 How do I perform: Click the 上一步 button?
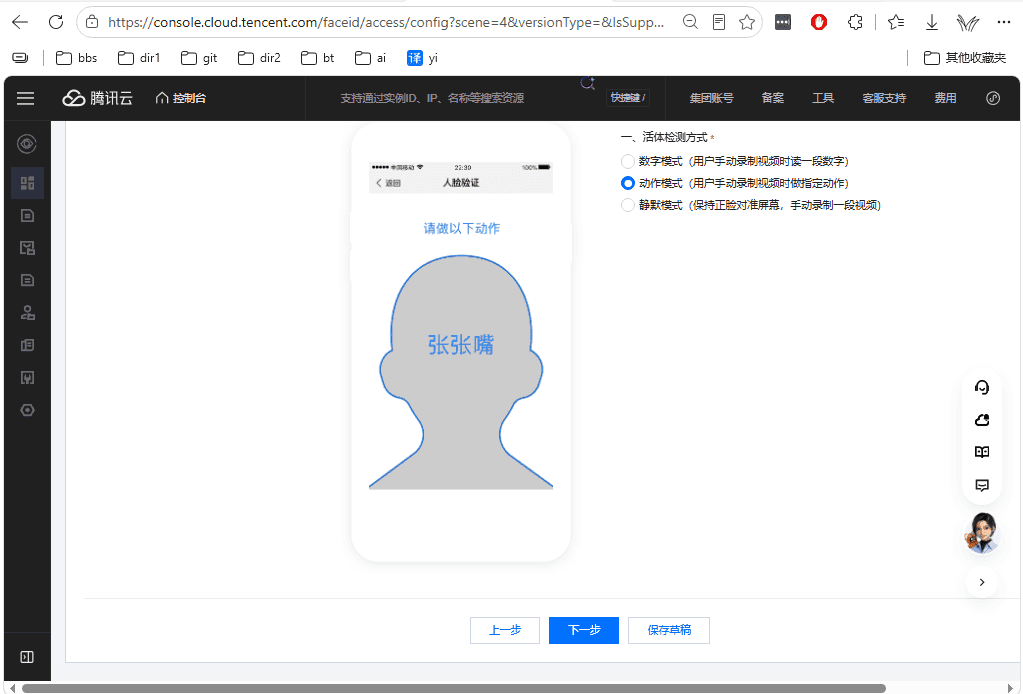coord(505,630)
